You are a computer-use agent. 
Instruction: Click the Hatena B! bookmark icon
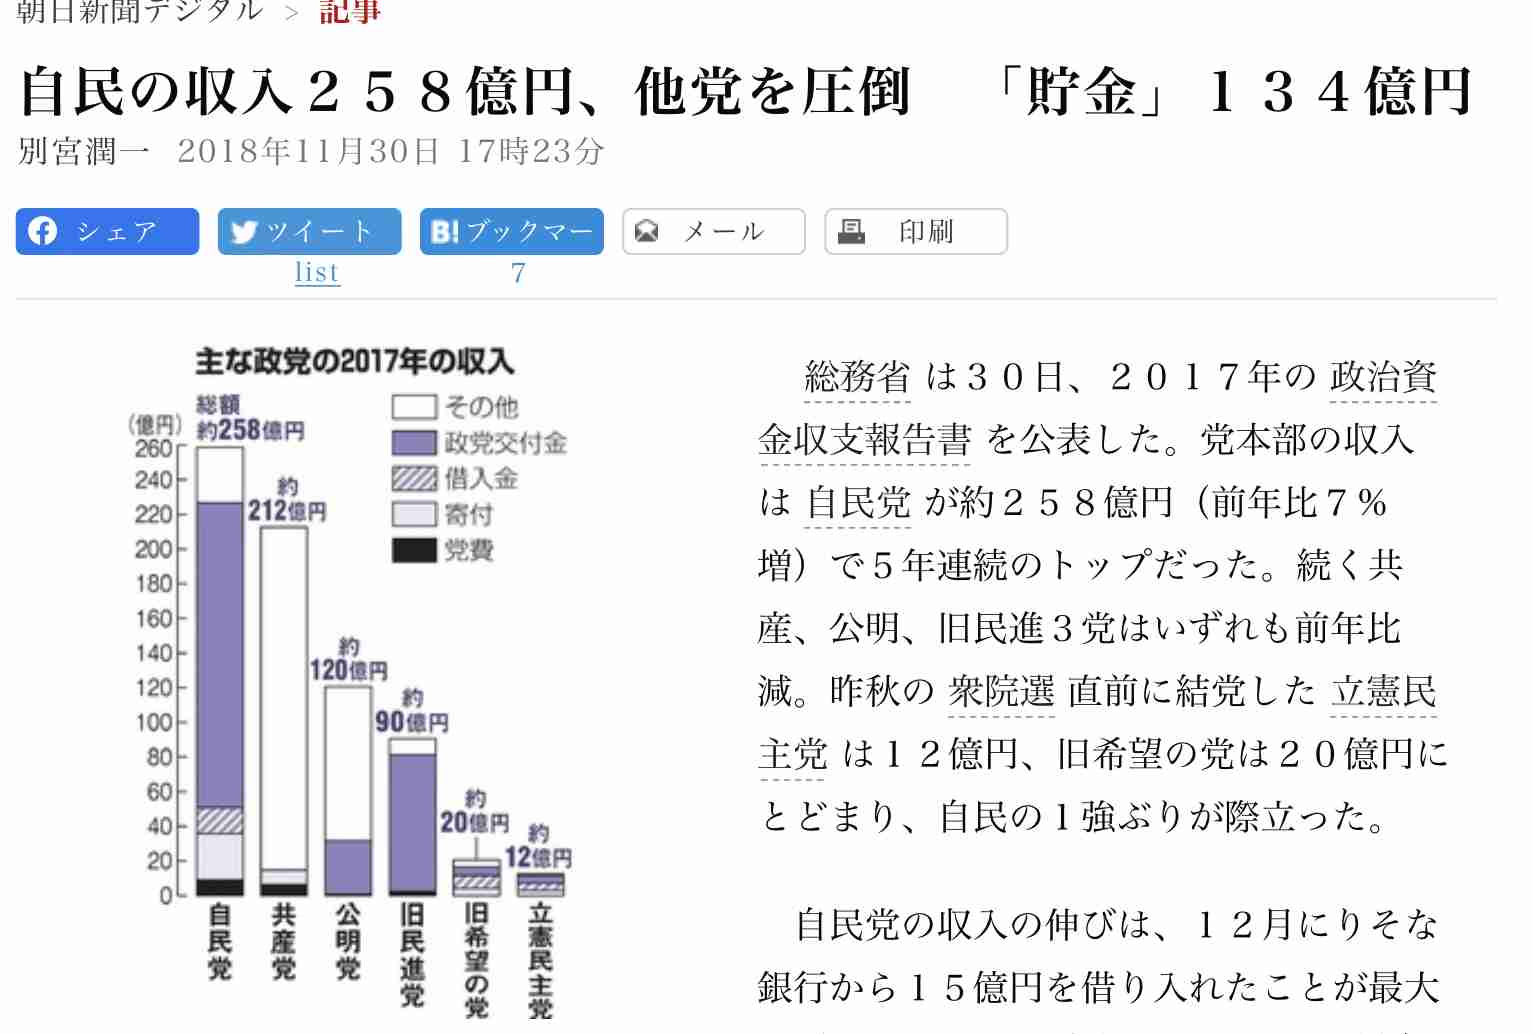point(444,232)
